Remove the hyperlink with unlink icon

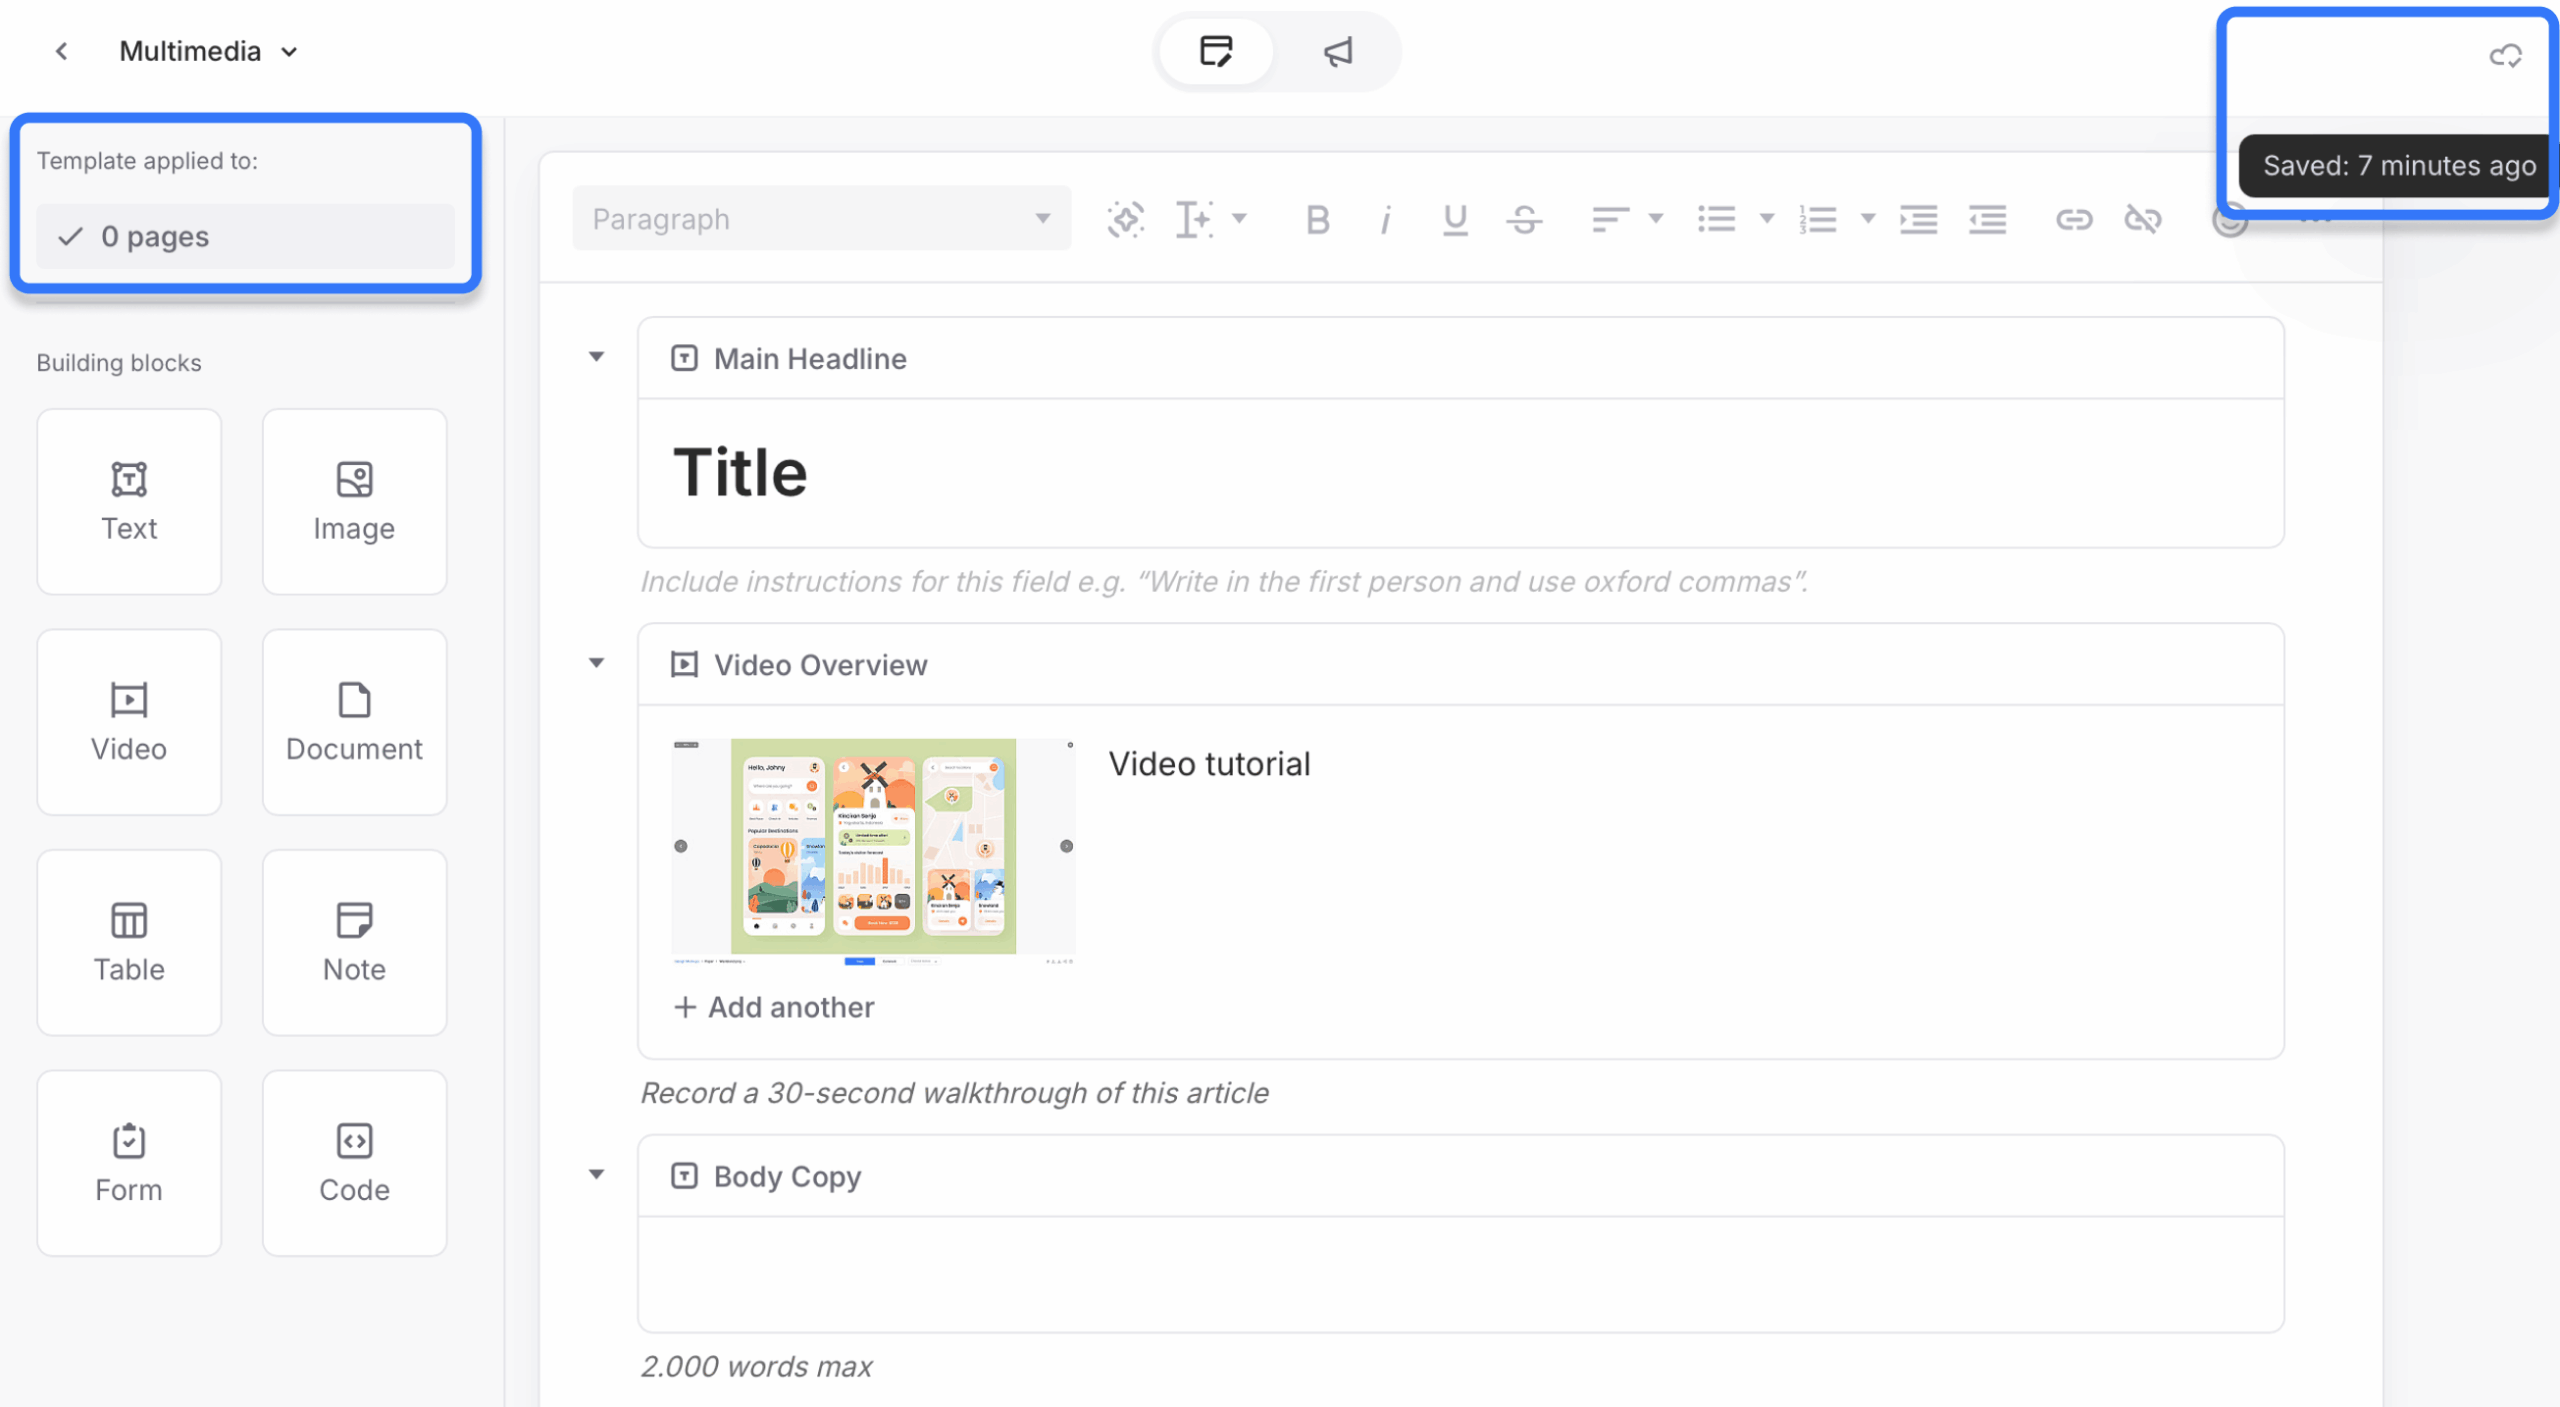coord(2143,219)
